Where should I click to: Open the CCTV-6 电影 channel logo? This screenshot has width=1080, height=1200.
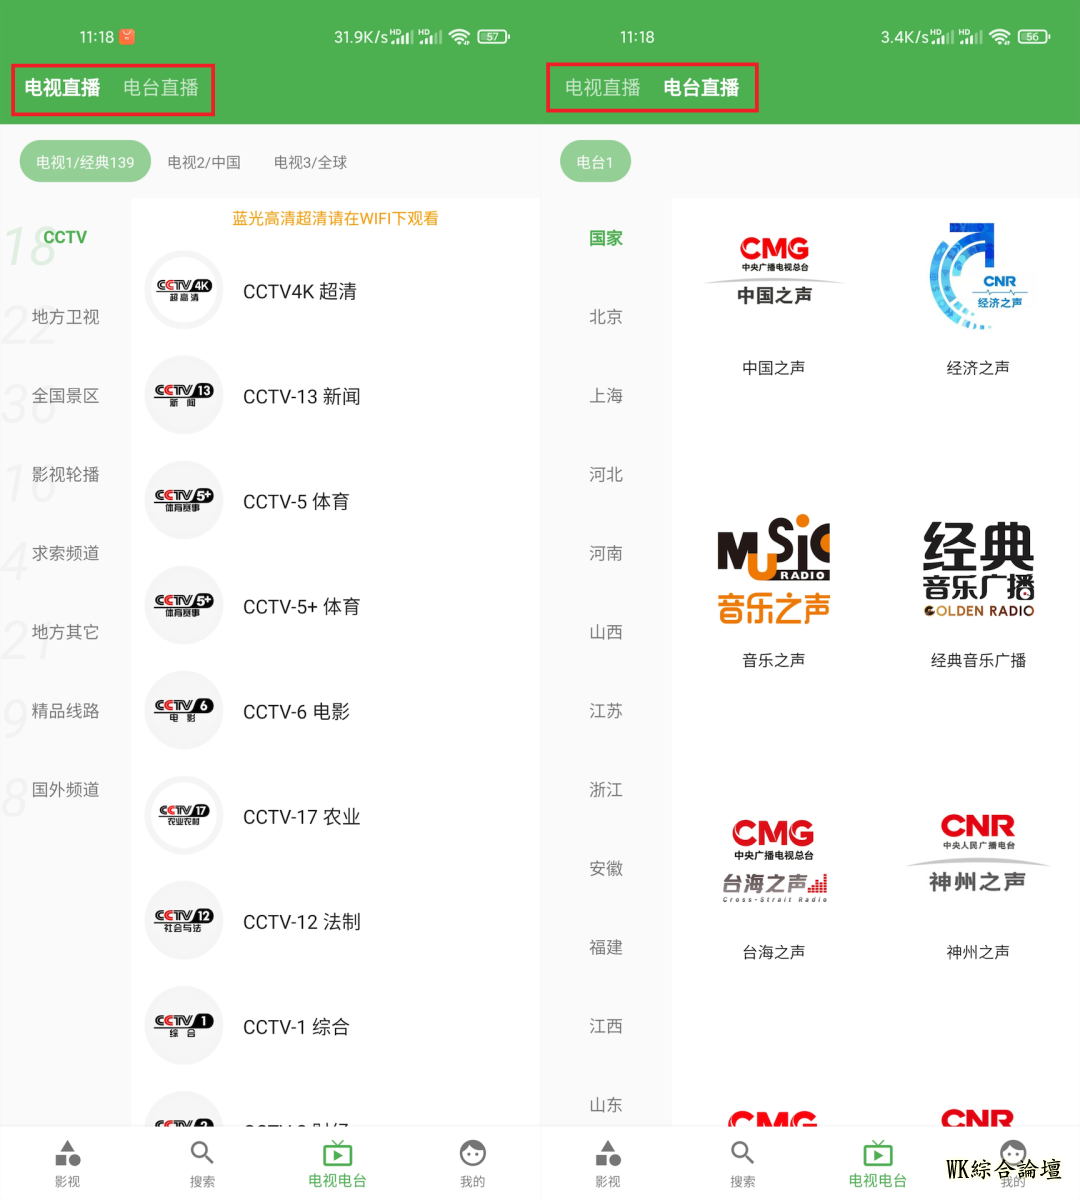click(x=184, y=711)
